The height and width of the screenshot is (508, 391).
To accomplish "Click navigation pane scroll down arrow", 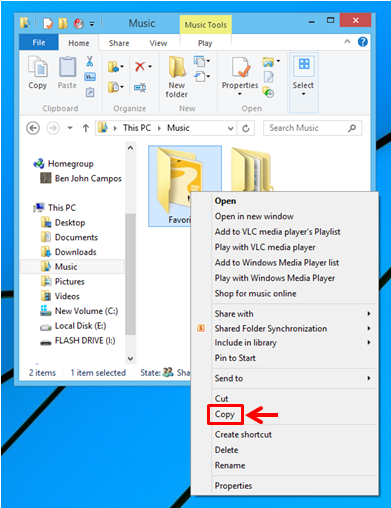I will click(130, 359).
